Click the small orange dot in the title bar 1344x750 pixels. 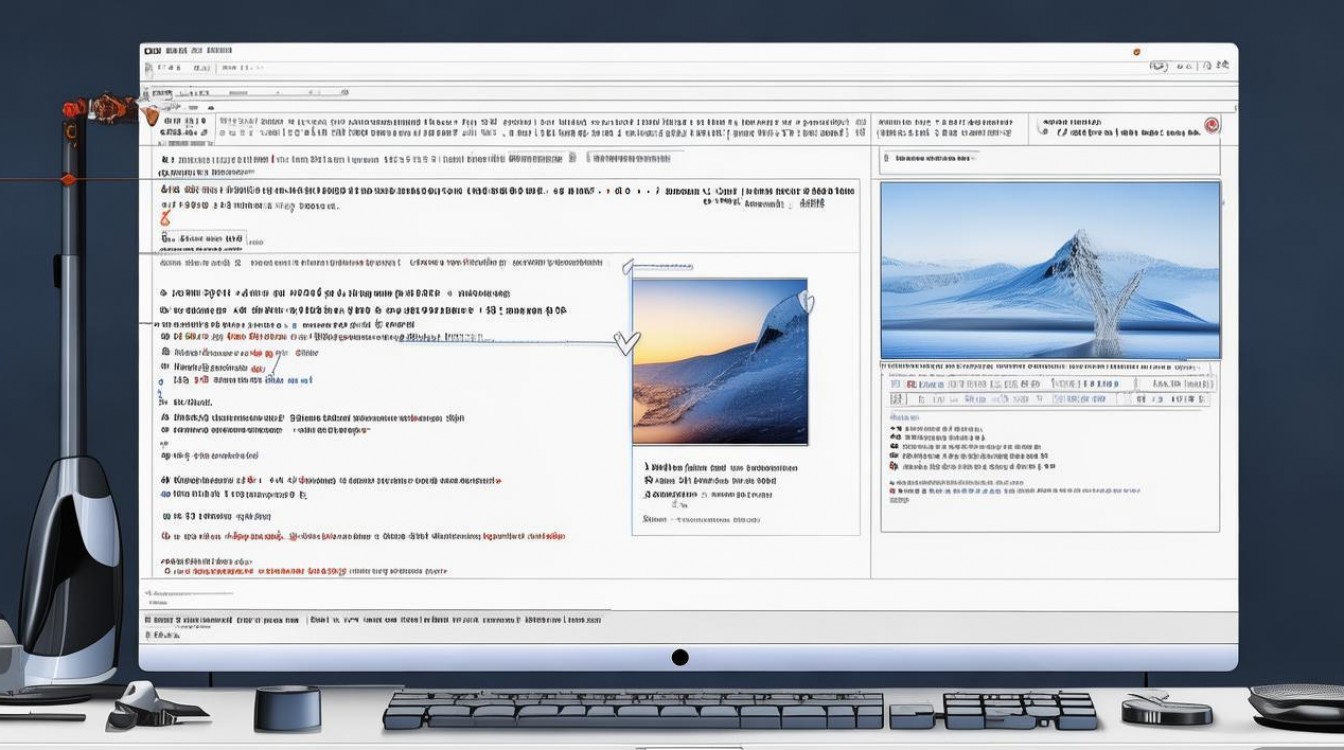pos(1136,51)
